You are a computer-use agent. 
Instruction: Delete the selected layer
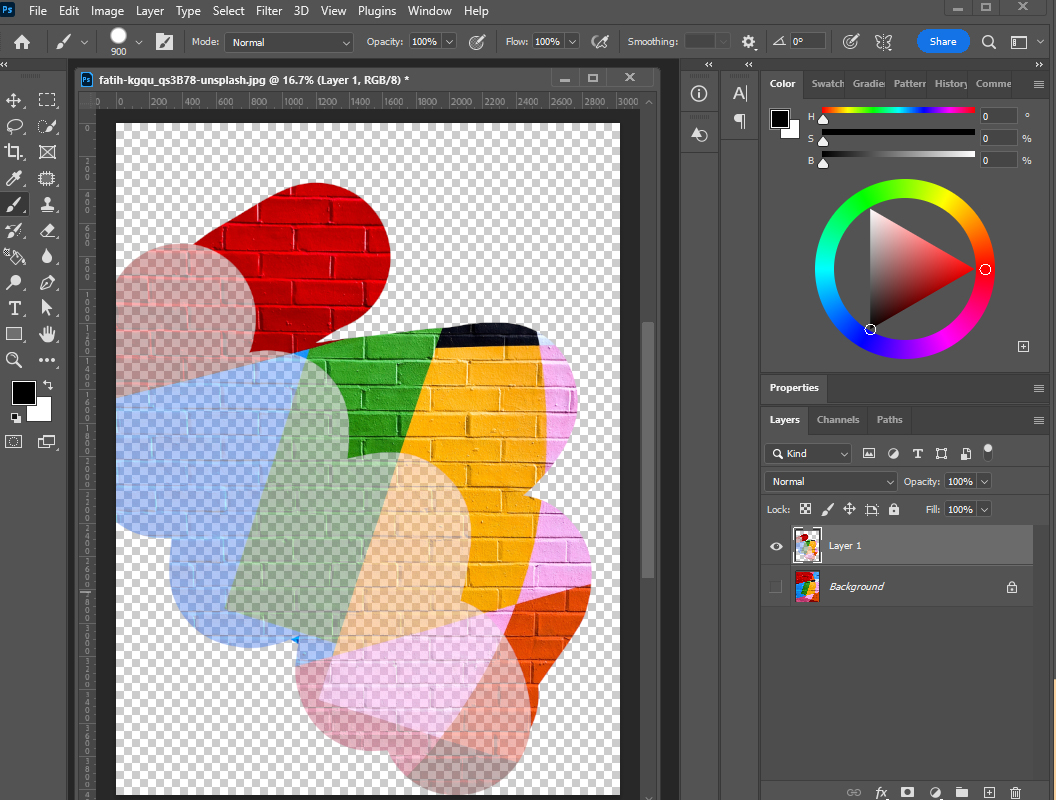coord(1016,793)
